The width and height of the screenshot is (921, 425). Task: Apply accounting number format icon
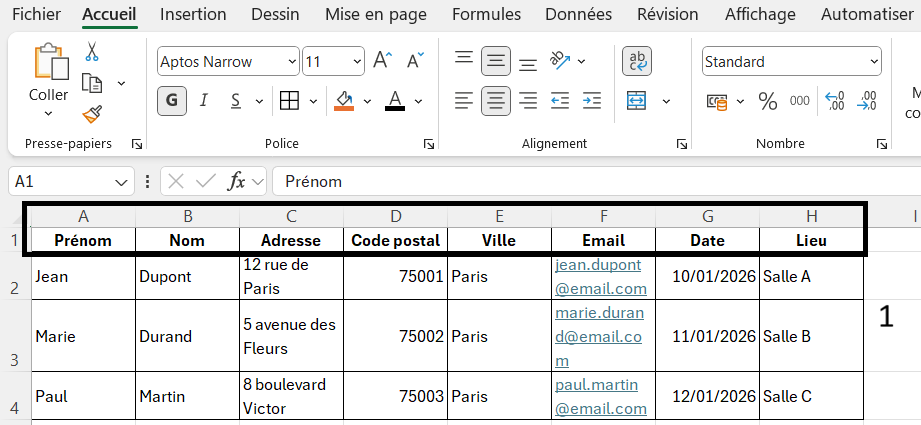coord(717,102)
